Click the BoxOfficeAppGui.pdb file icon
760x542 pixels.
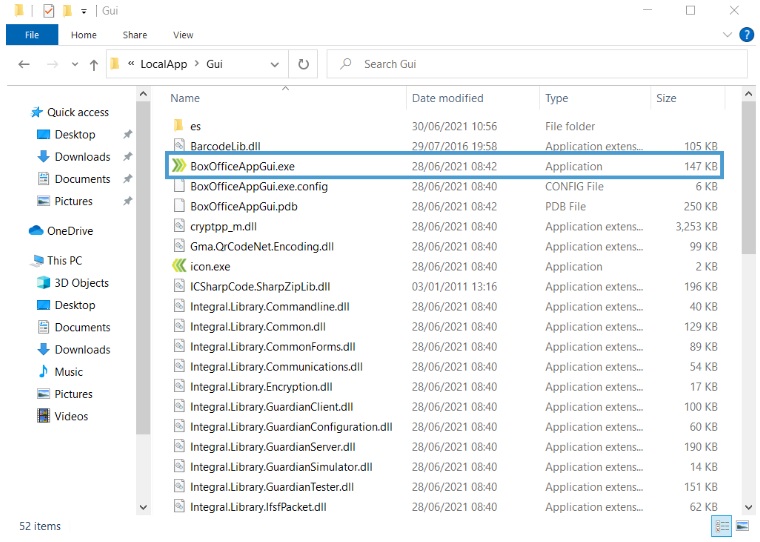tap(179, 206)
